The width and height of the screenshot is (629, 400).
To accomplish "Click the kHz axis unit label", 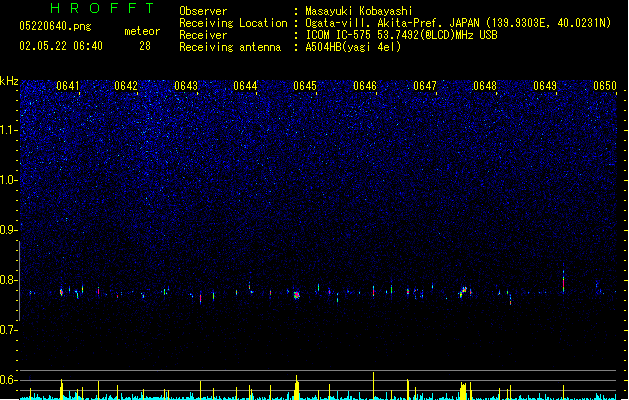I will tap(9, 81).
